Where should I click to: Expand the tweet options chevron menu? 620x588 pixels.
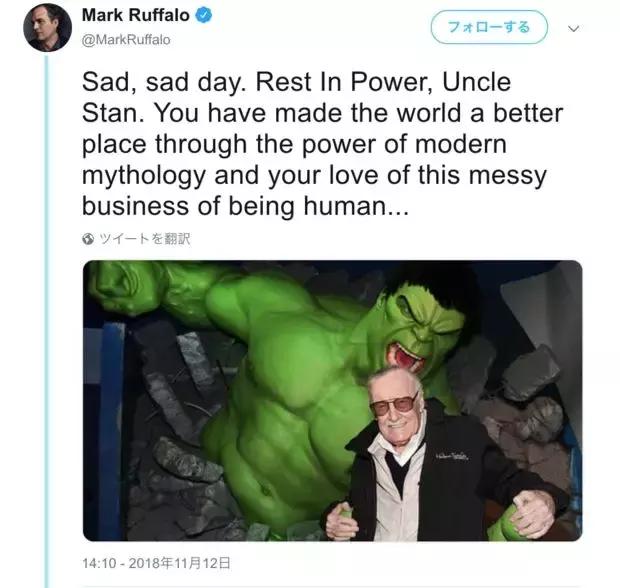[573, 28]
